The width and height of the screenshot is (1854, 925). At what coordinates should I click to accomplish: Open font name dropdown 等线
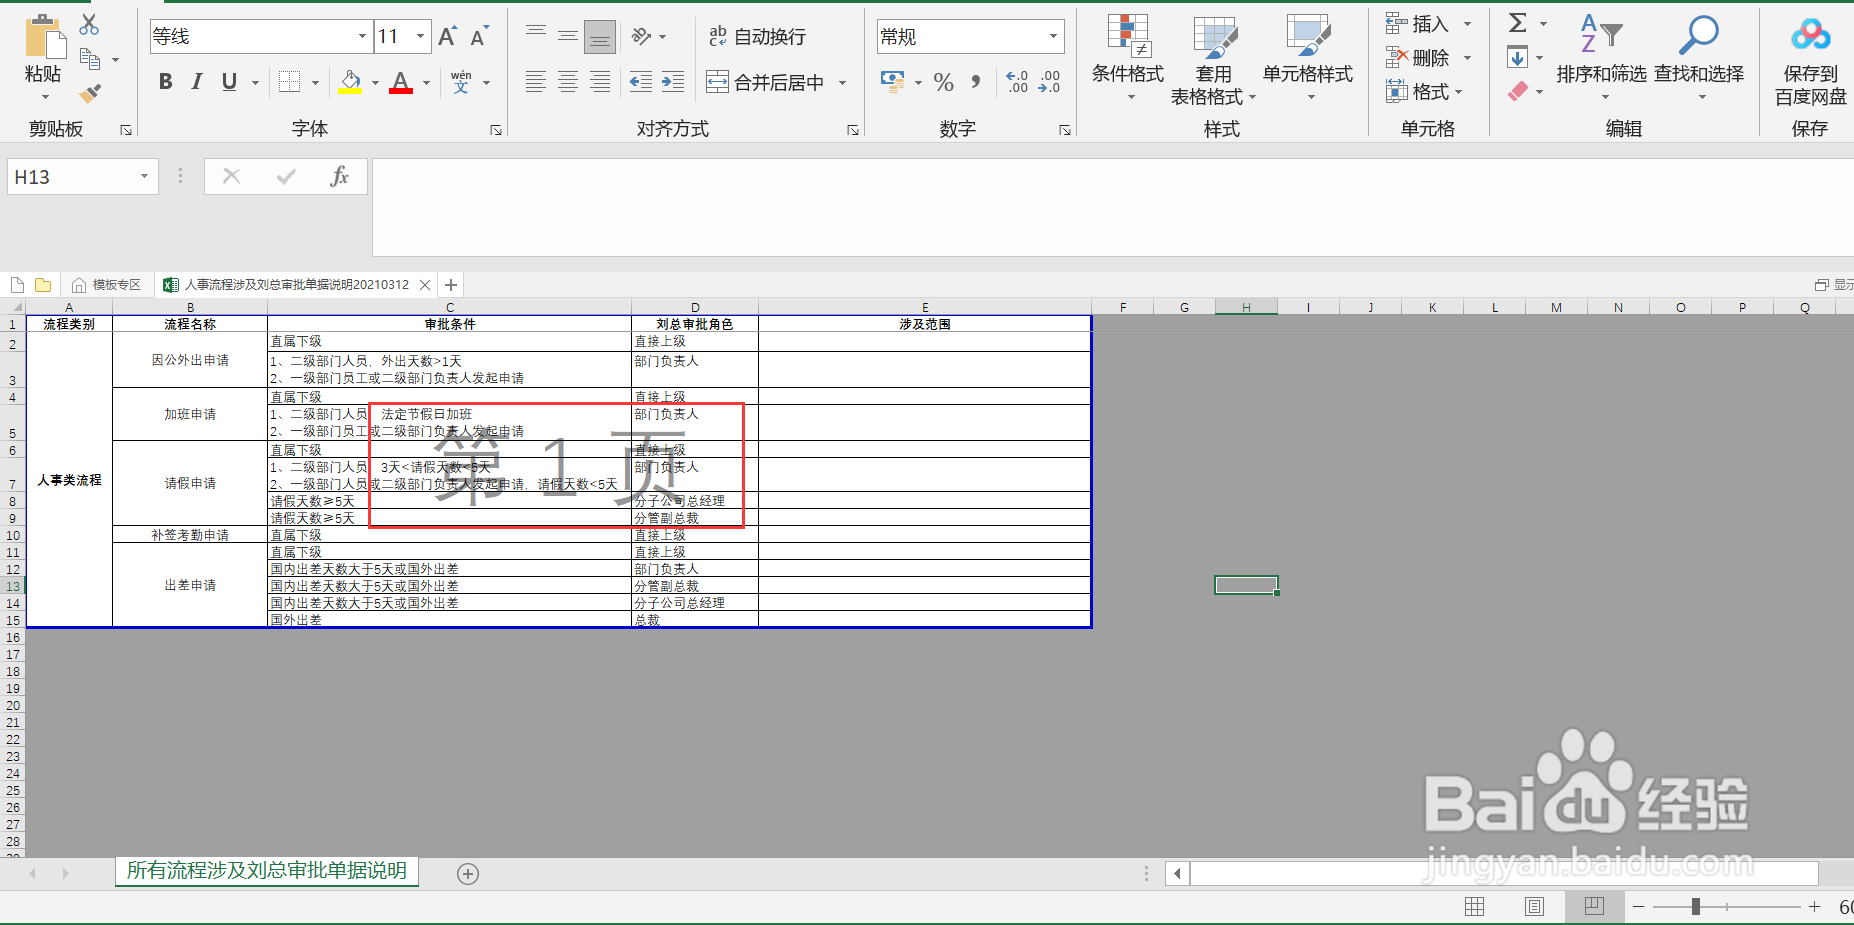pyautogui.click(x=362, y=37)
